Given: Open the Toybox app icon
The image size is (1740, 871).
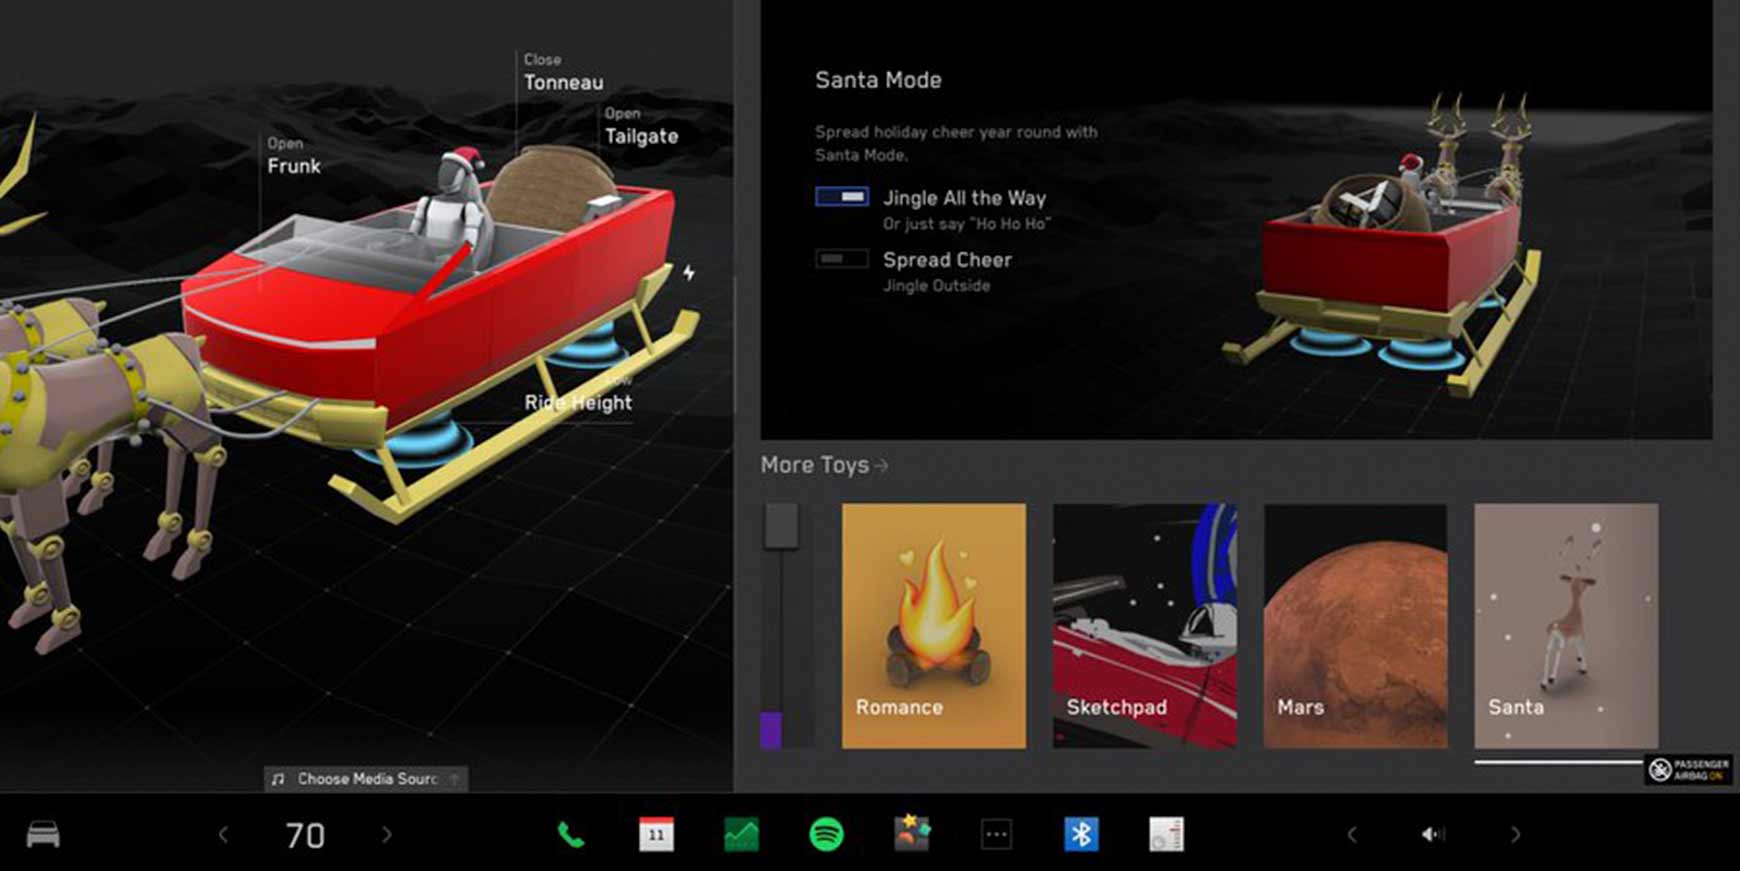Looking at the screenshot, I should click(x=911, y=833).
